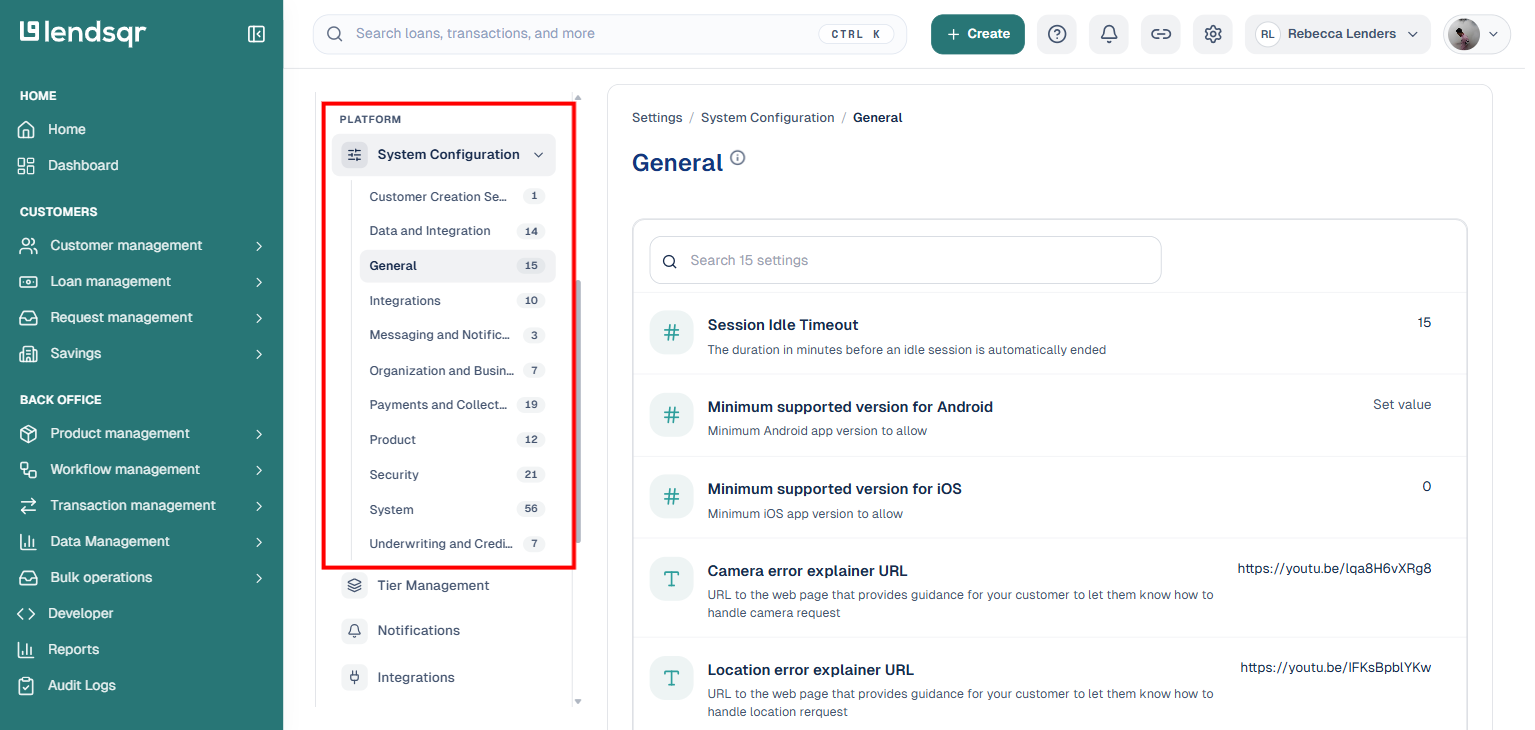Go to Settings breadcrumb link
Viewport: 1535px width, 730px height.
(657, 118)
